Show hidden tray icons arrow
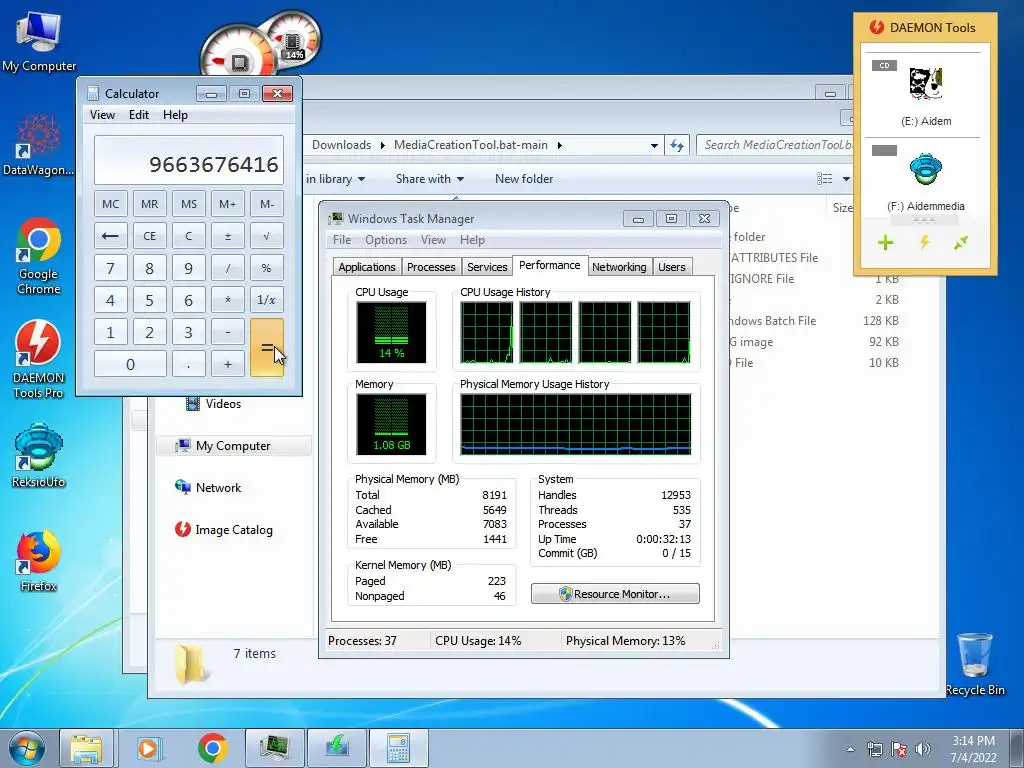This screenshot has height=768, width=1024. click(x=850, y=749)
